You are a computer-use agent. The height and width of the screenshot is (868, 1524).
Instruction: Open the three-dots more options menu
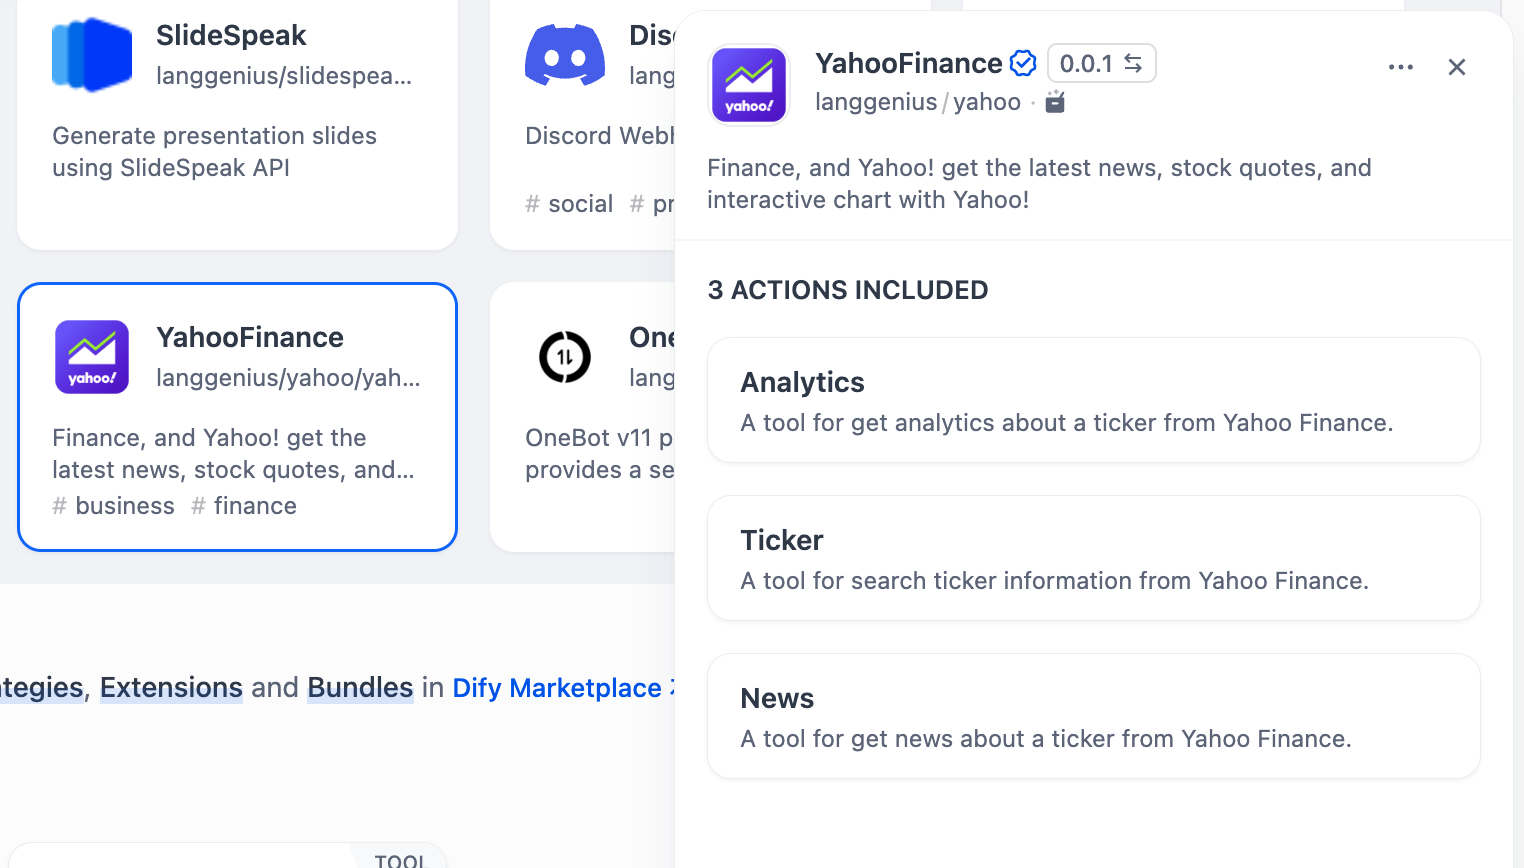[x=1400, y=67]
